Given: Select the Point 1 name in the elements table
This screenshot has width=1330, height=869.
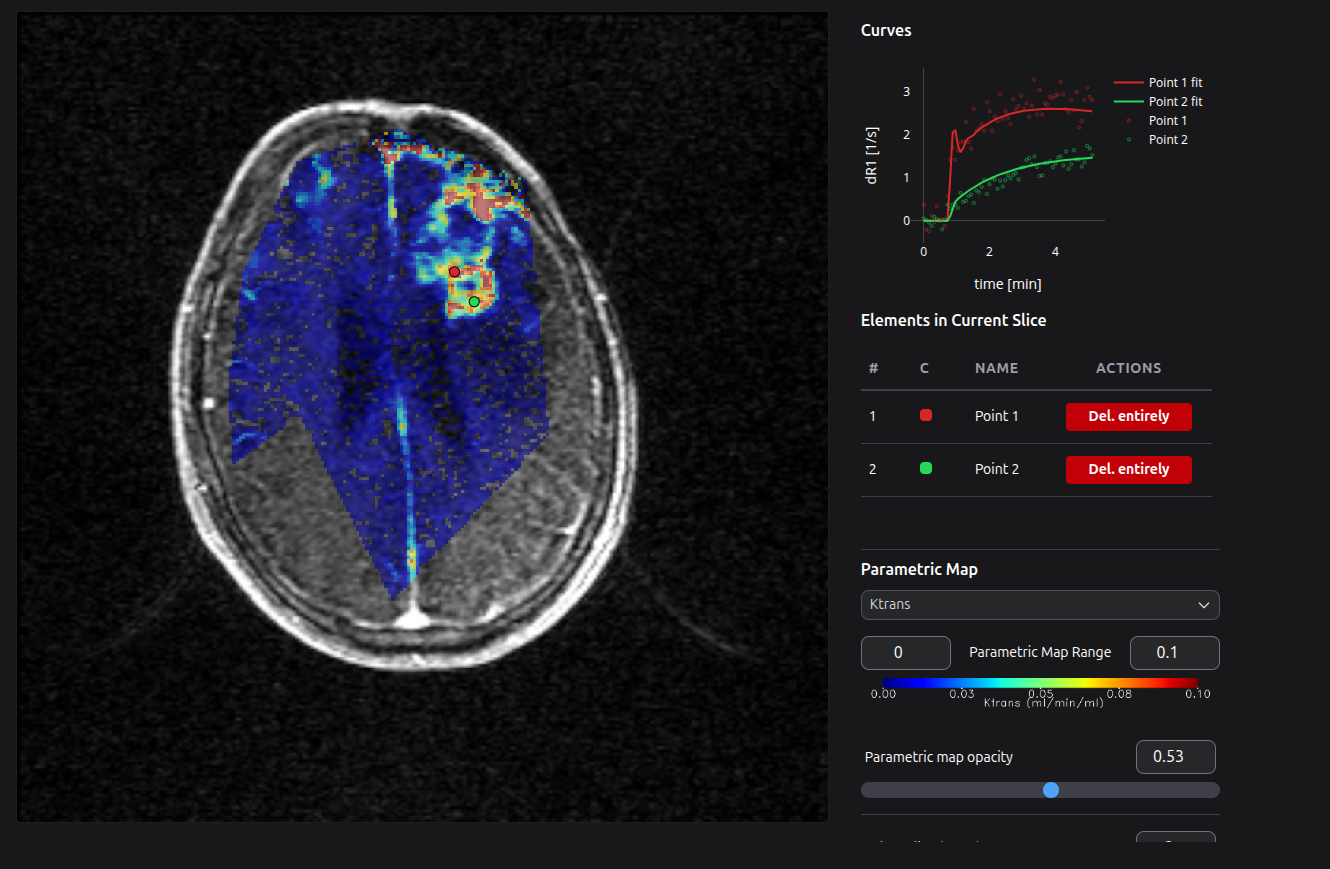Looking at the screenshot, I should pos(996,416).
